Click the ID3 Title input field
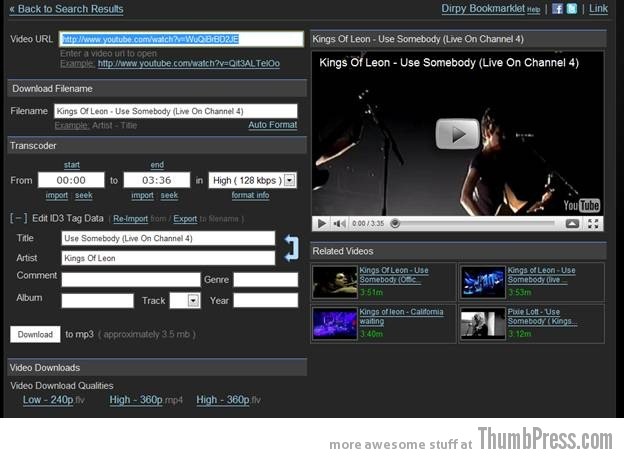 168,238
